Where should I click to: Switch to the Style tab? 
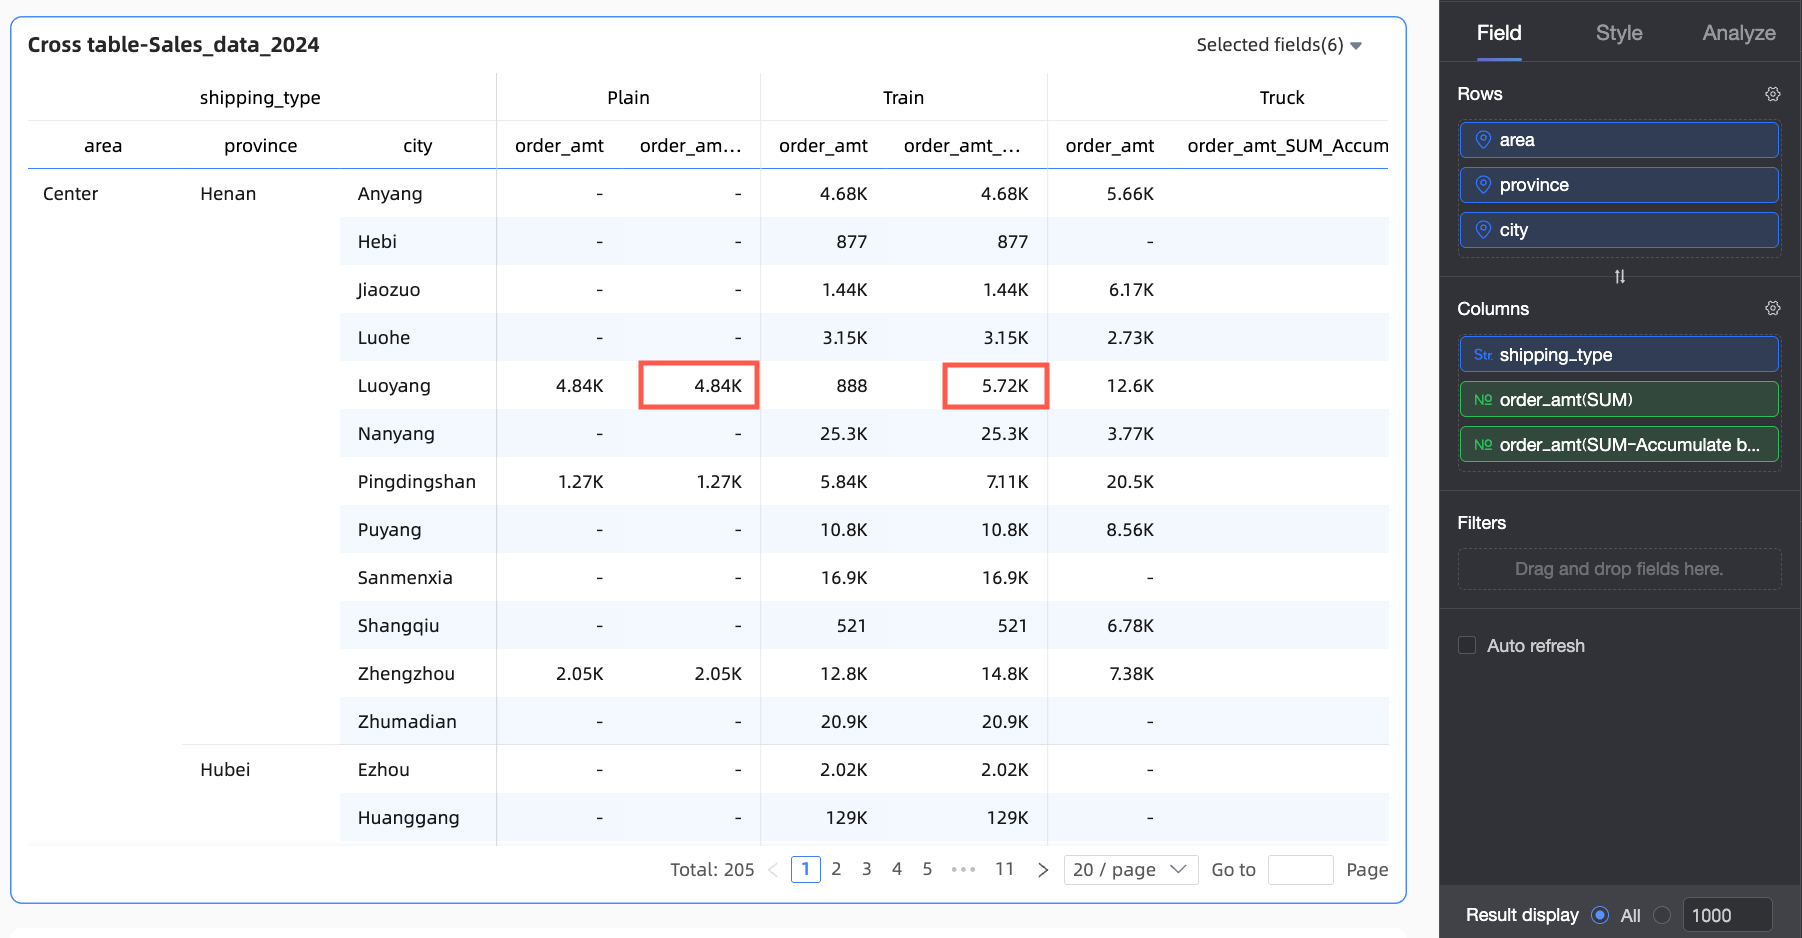pyautogui.click(x=1618, y=33)
